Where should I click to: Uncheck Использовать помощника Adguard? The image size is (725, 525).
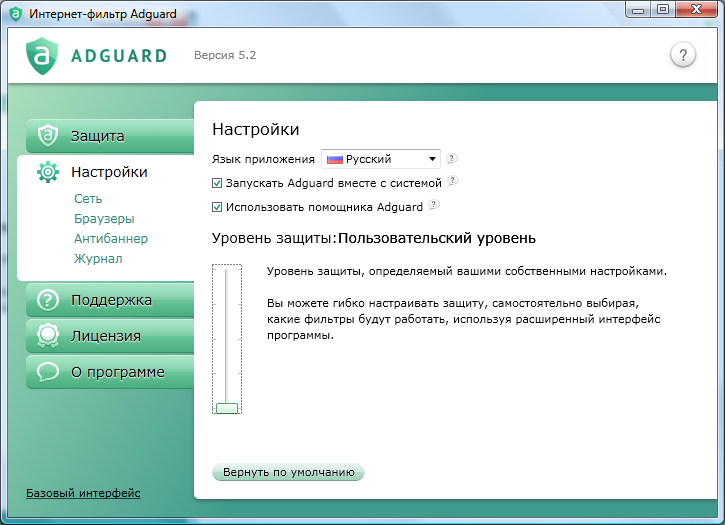tap(217, 207)
